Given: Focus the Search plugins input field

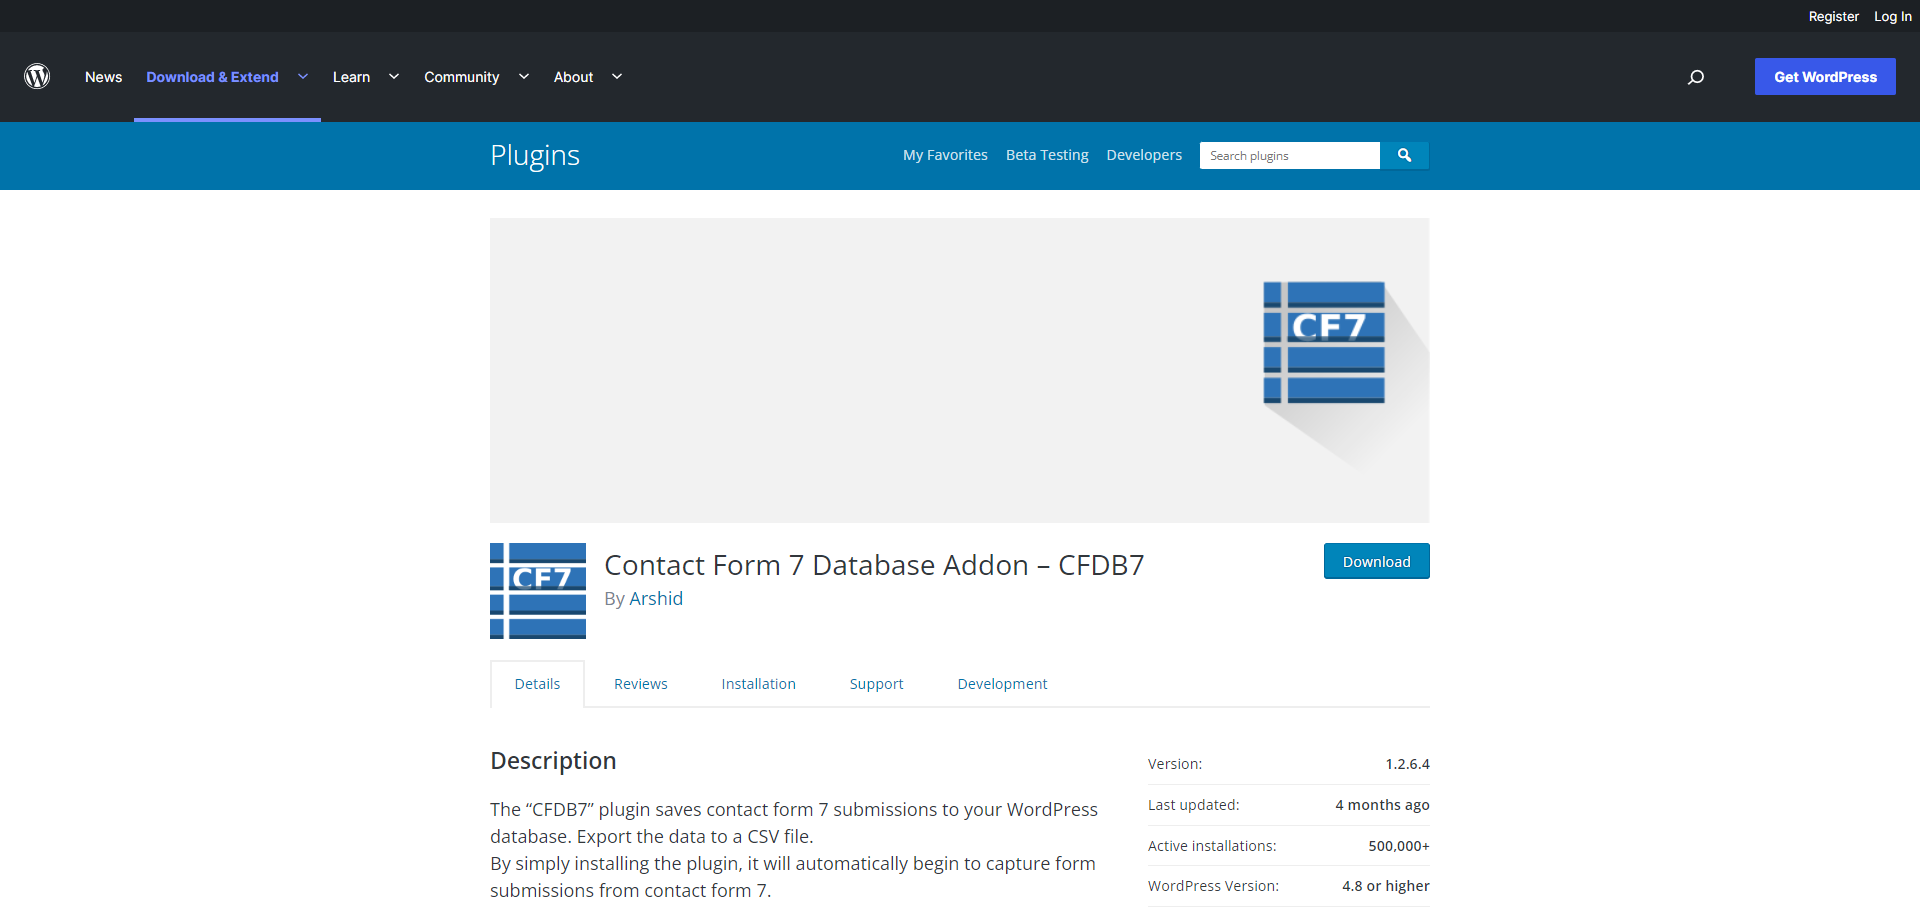Looking at the screenshot, I should pos(1289,156).
